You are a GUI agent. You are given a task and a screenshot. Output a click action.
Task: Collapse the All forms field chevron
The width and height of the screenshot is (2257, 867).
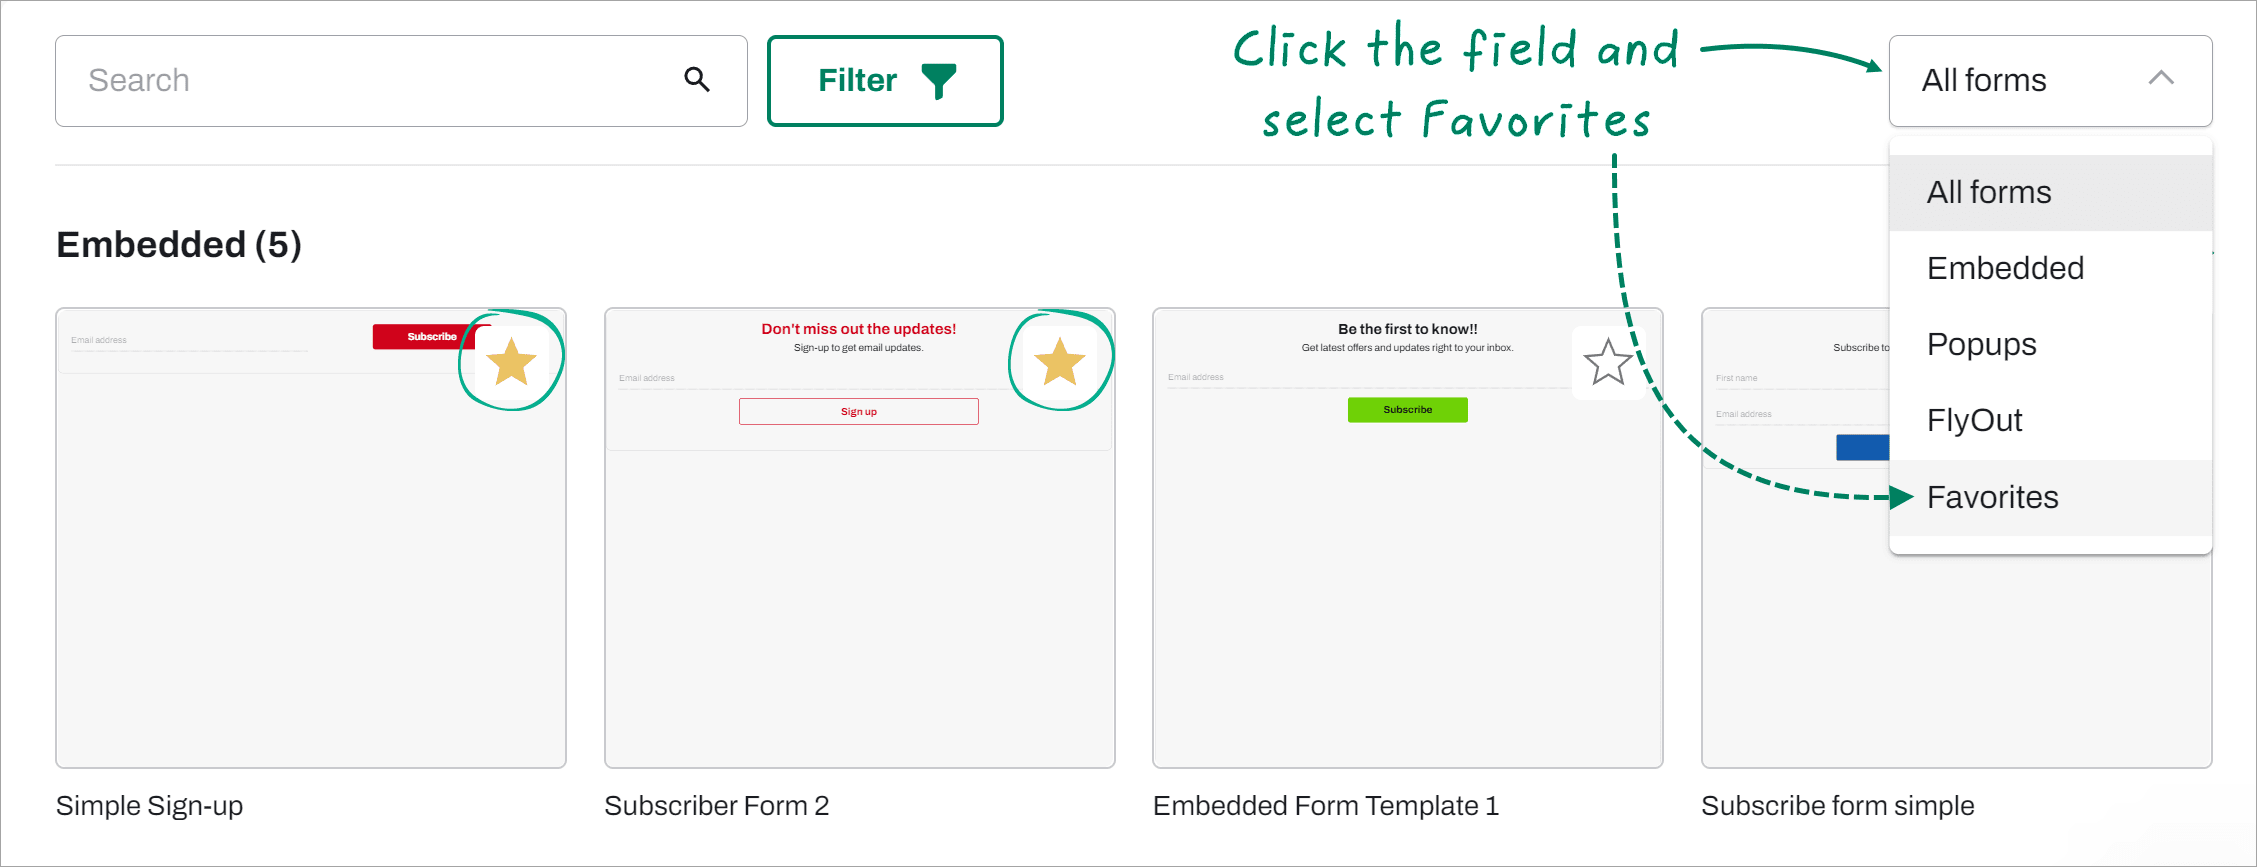coord(2163,79)
